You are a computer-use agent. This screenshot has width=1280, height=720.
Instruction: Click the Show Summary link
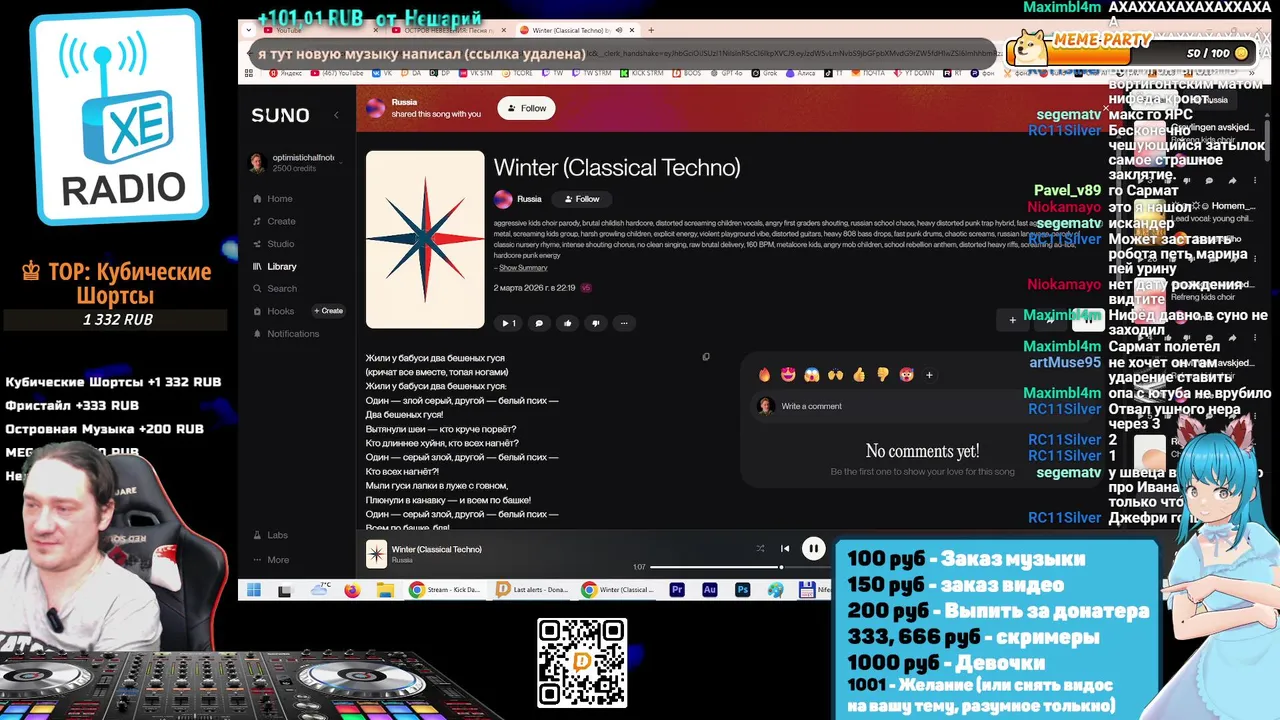523,268
